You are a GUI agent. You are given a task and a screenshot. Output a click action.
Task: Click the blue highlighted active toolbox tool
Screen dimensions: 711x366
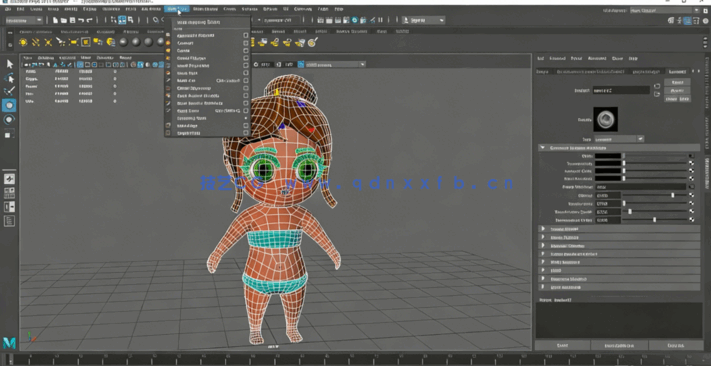[x=10, y=105]
